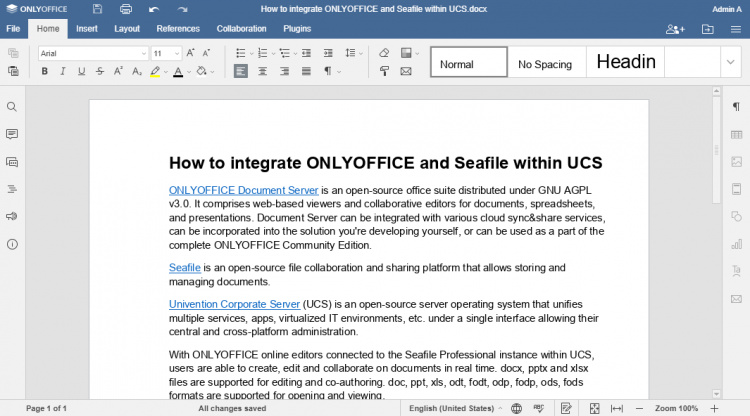
Task: Open the line spacing dropdown
Action: coord(361,54)
